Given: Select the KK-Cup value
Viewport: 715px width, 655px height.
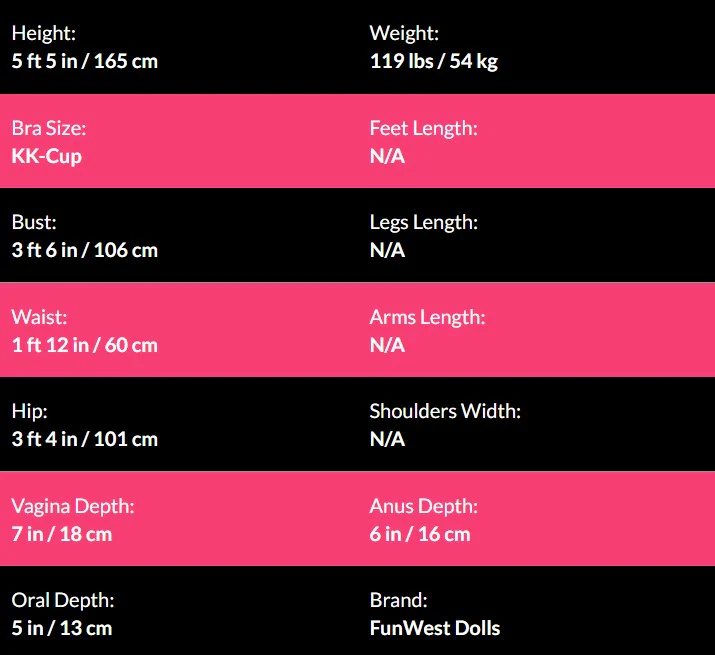Looking at the screenshot, I should tap(47, 156).
